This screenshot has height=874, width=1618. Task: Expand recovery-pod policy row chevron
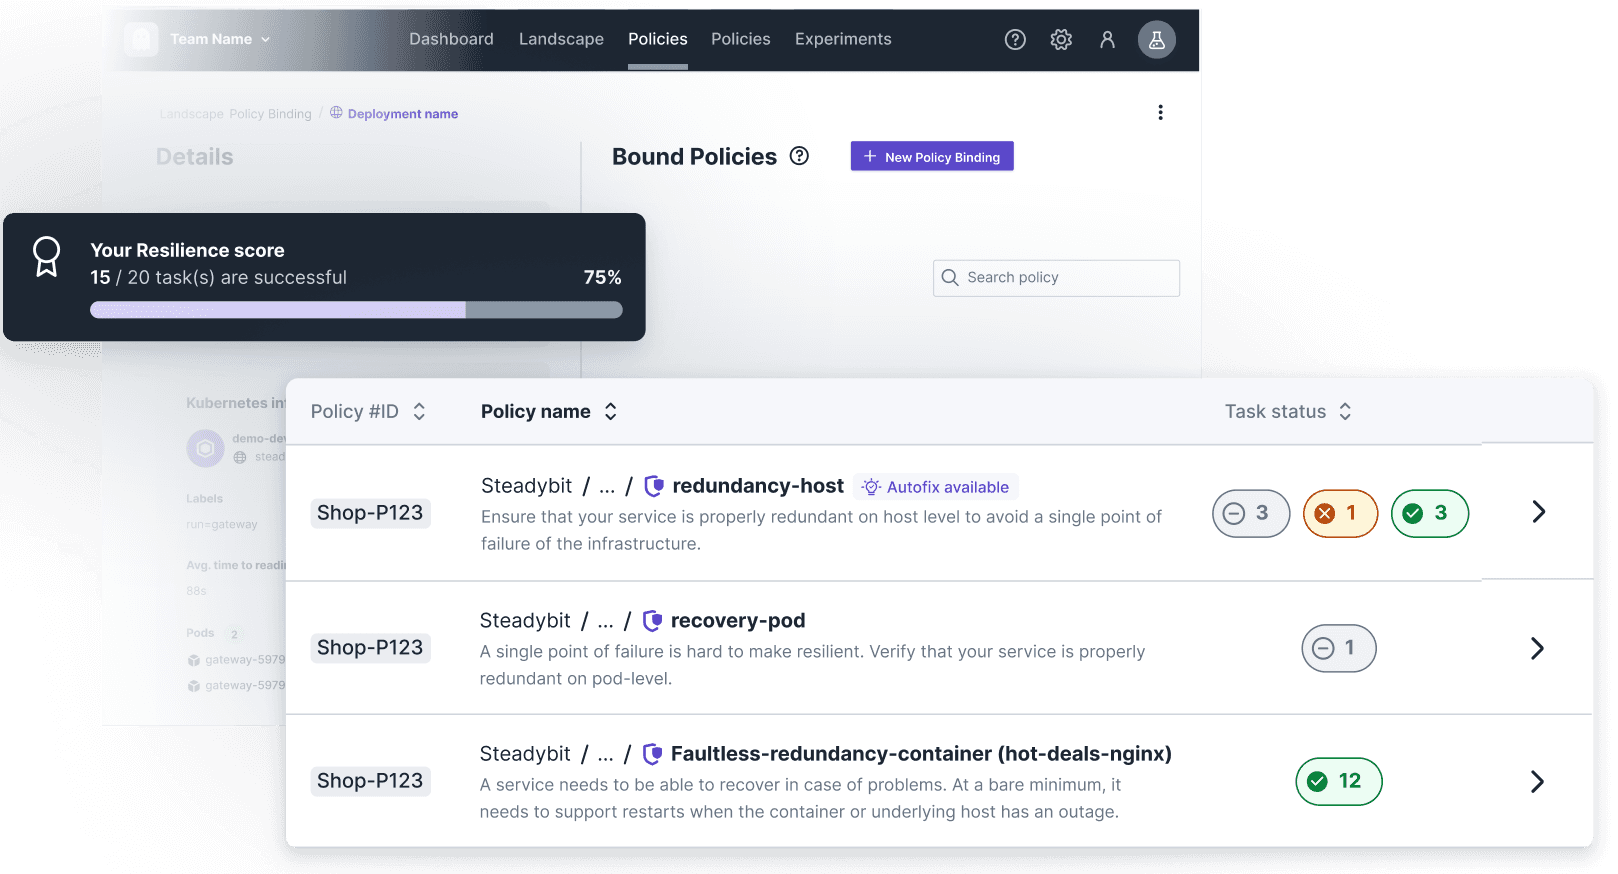pyautogui.click(x=1538, y=648)
